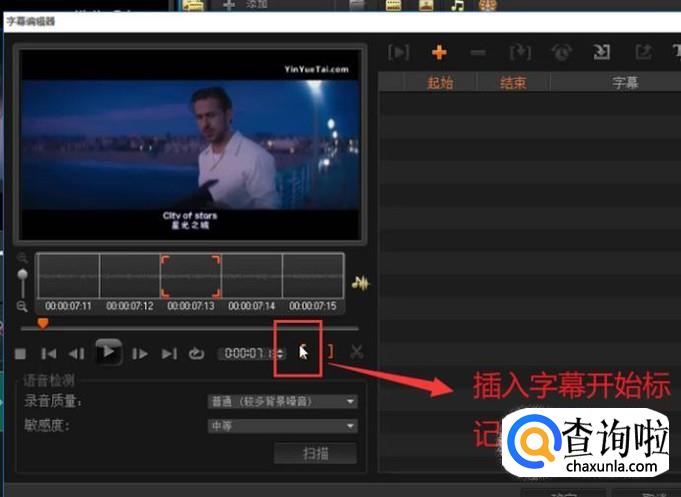Screen dimensions: 681x497
Task: Step back to the previous frame
Action: click(x=76, y=353)
